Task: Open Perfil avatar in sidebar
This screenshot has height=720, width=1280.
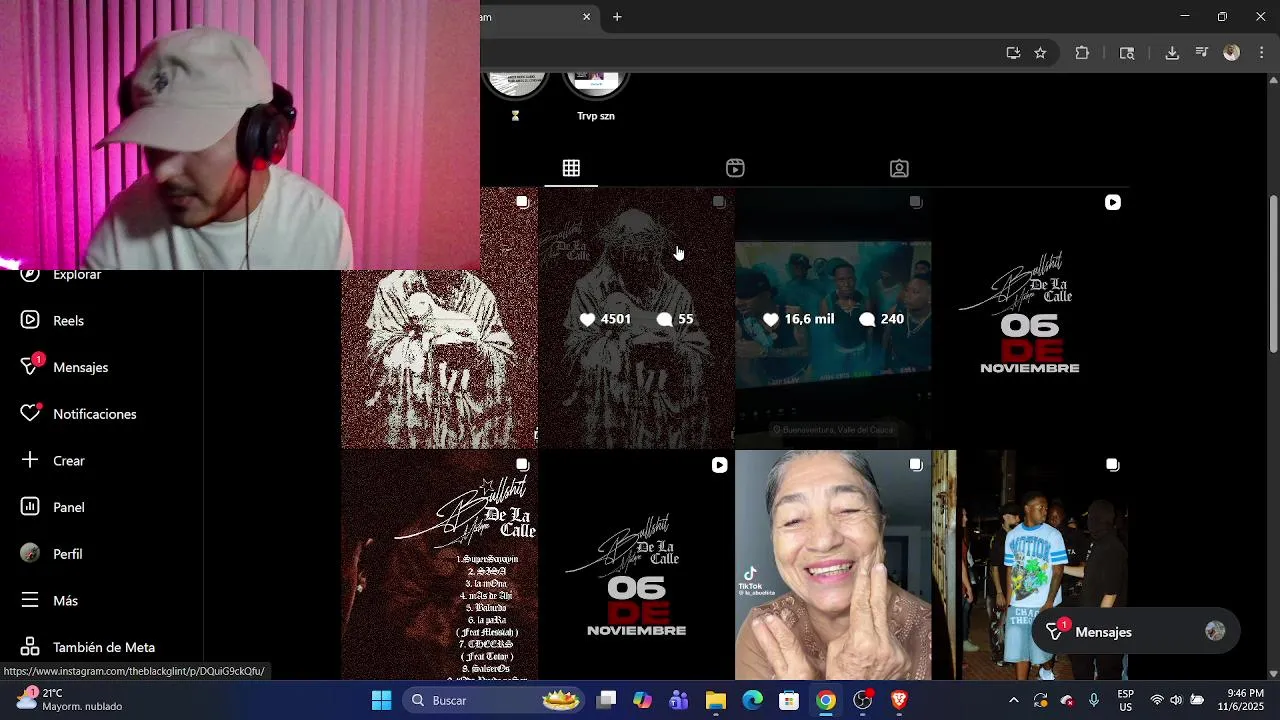Action: [31, 553]
